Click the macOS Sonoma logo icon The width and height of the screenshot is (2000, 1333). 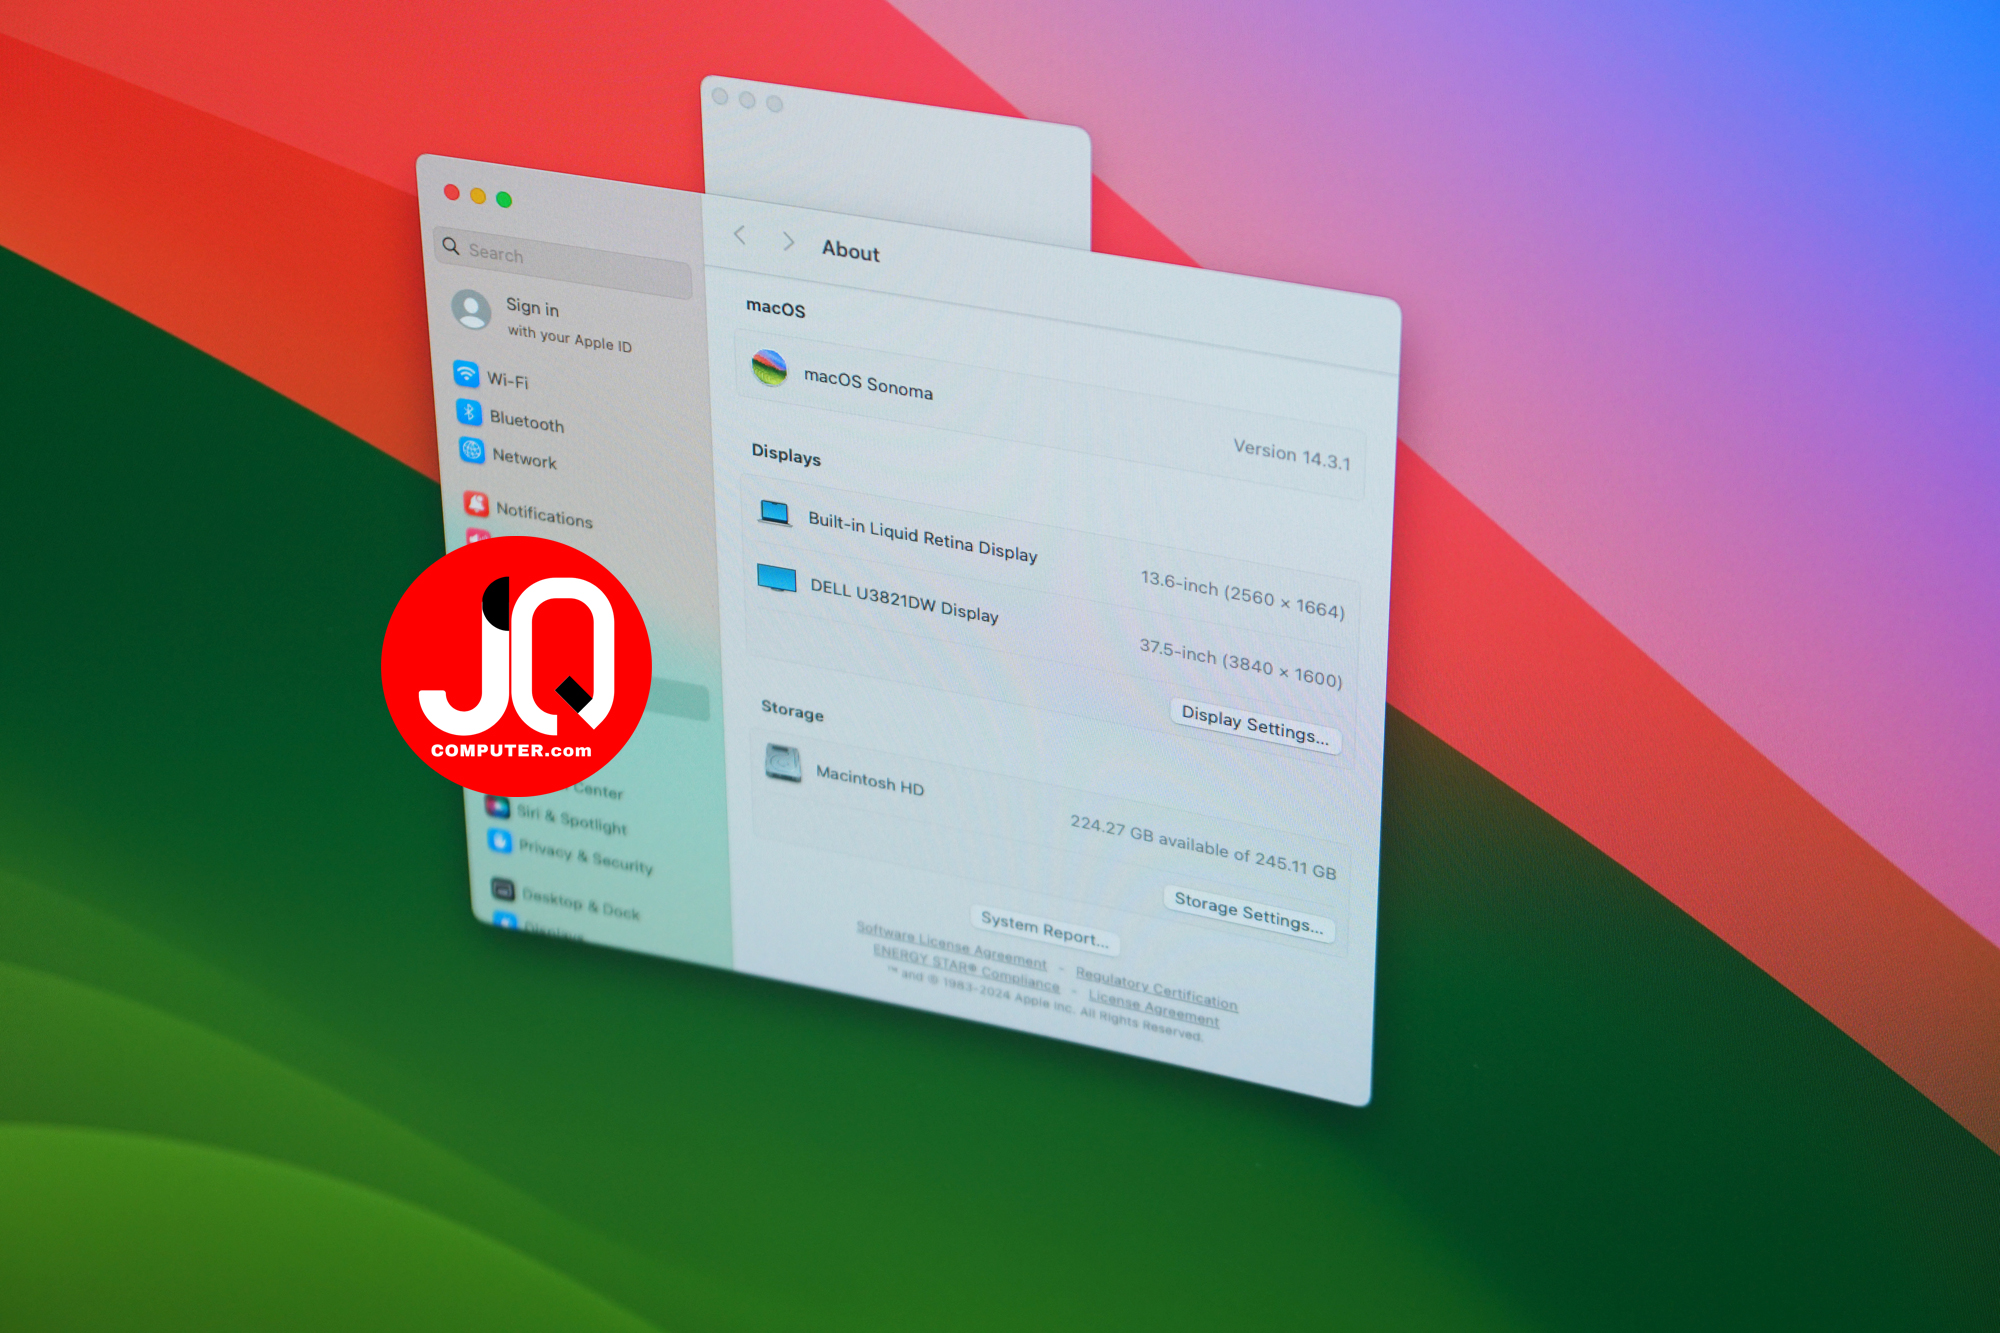[769, 368]
